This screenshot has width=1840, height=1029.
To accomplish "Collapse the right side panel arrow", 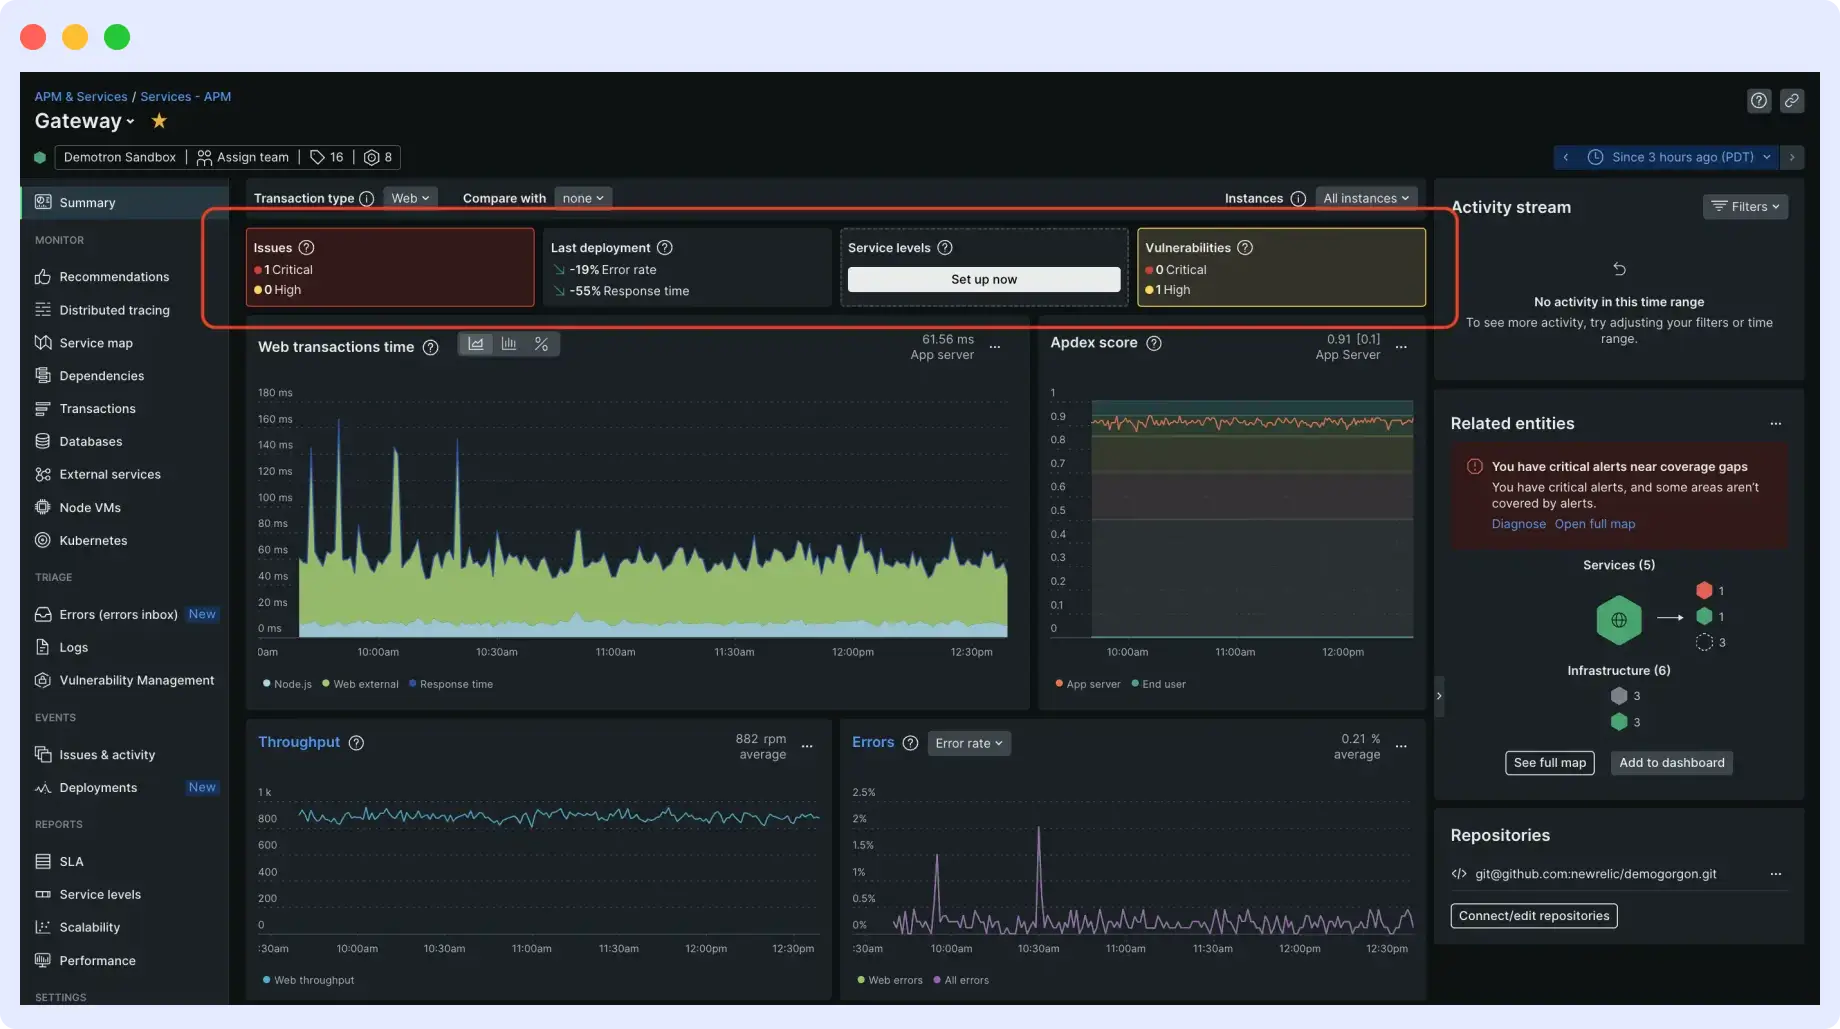I will (1439, 696).
